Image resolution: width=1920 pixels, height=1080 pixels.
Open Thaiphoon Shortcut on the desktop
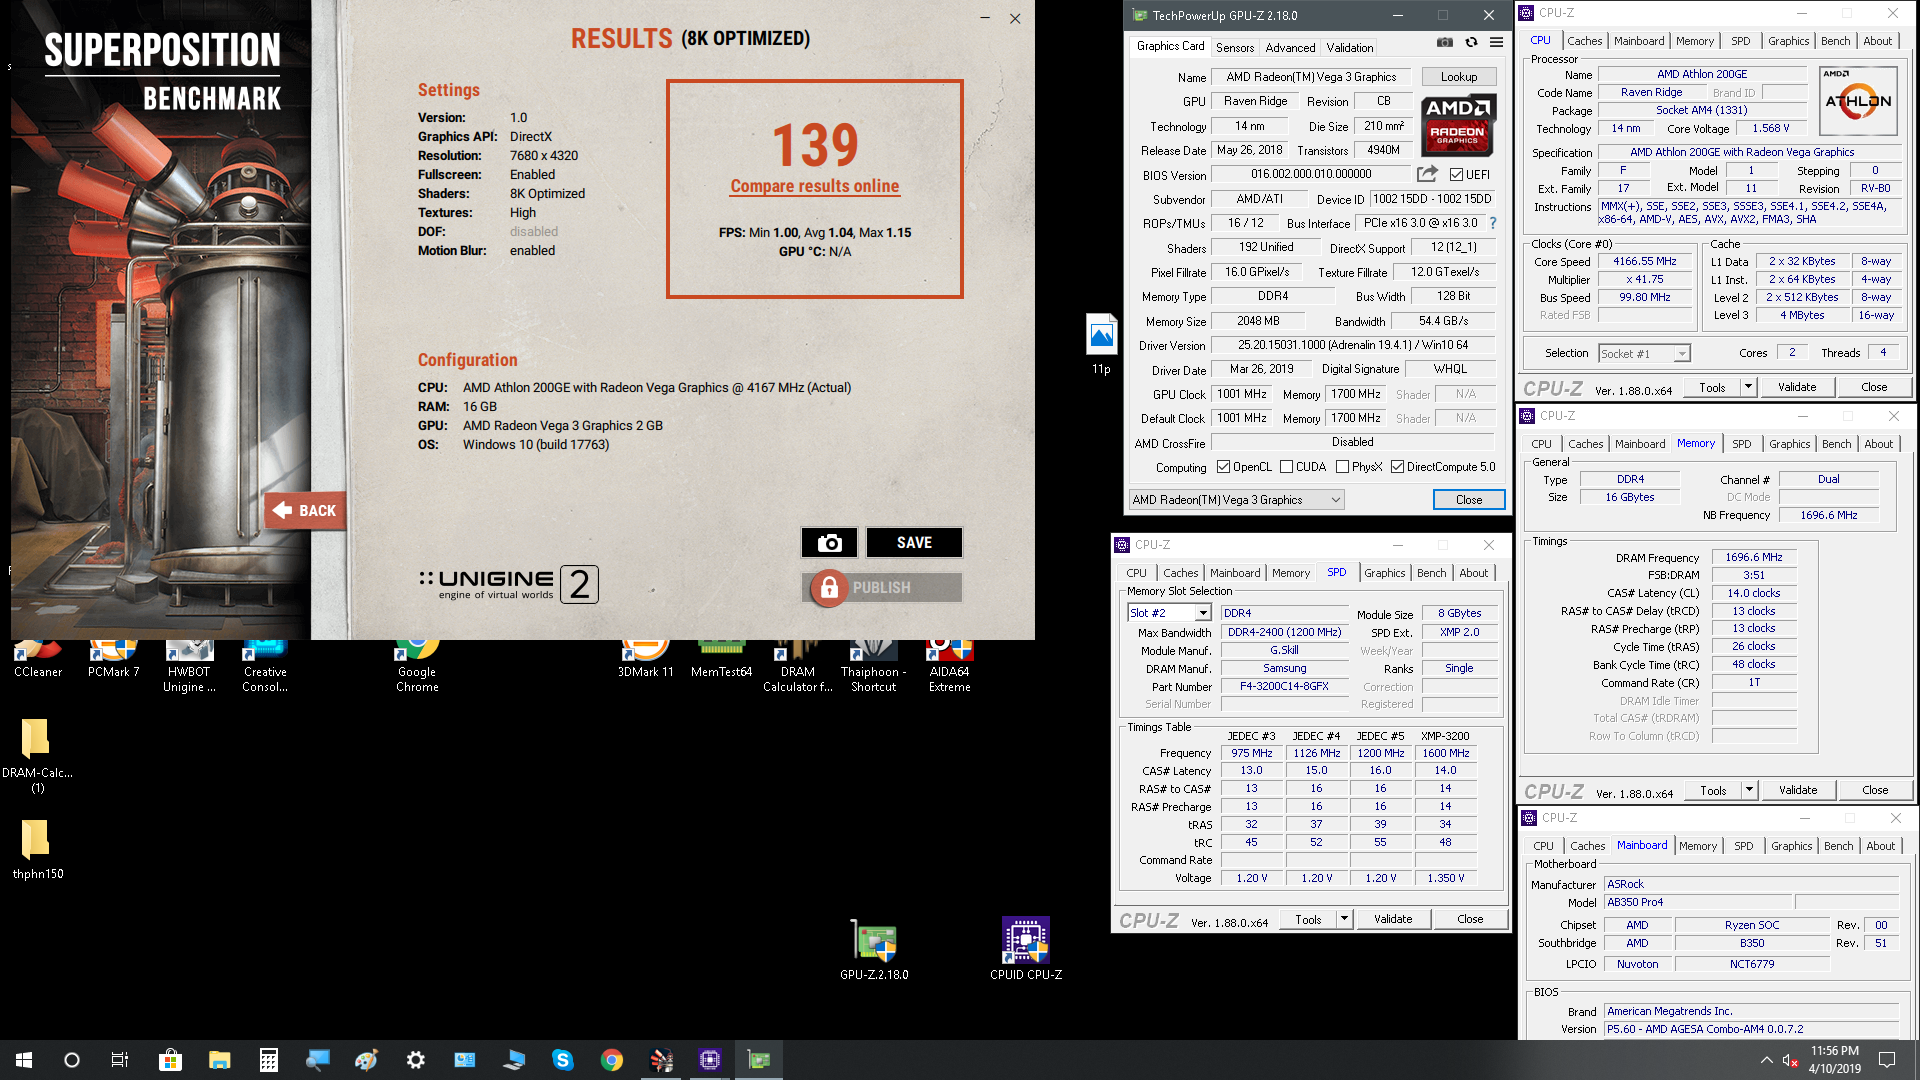873,666
